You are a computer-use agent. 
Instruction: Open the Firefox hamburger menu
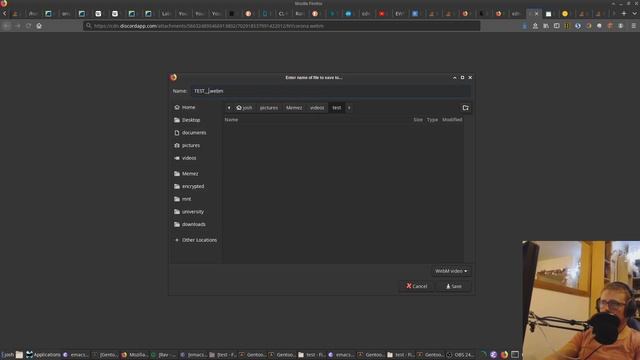click(634, 26)
